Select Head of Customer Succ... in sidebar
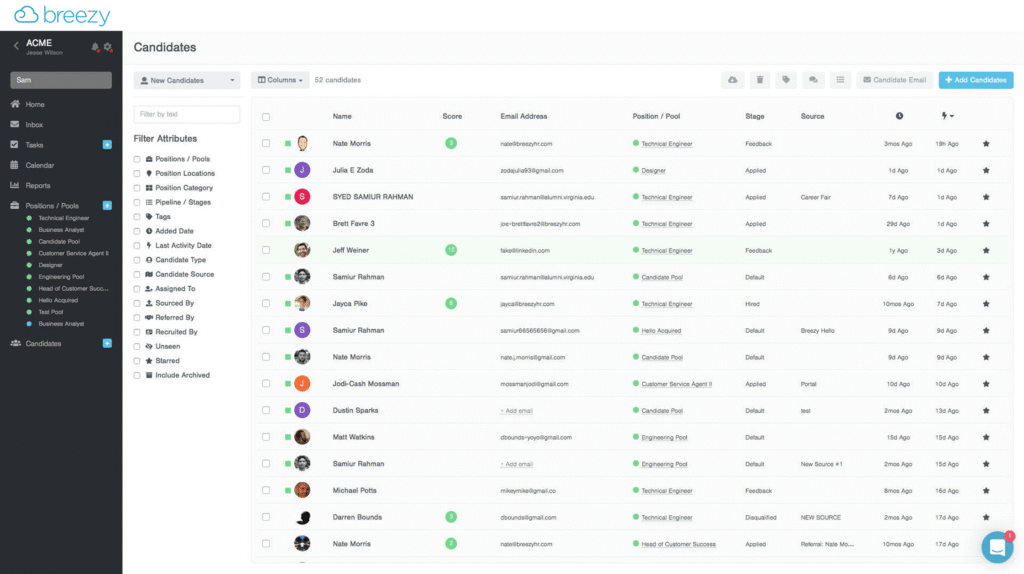The image size is (1024, 574). pyautogui.click(x=73, y=289)
